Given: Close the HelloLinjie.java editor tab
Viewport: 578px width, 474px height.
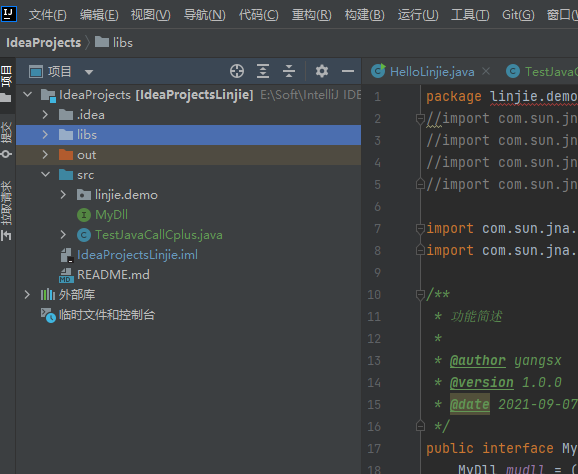Looking at the screenshot, I should (x=486, y=71).
